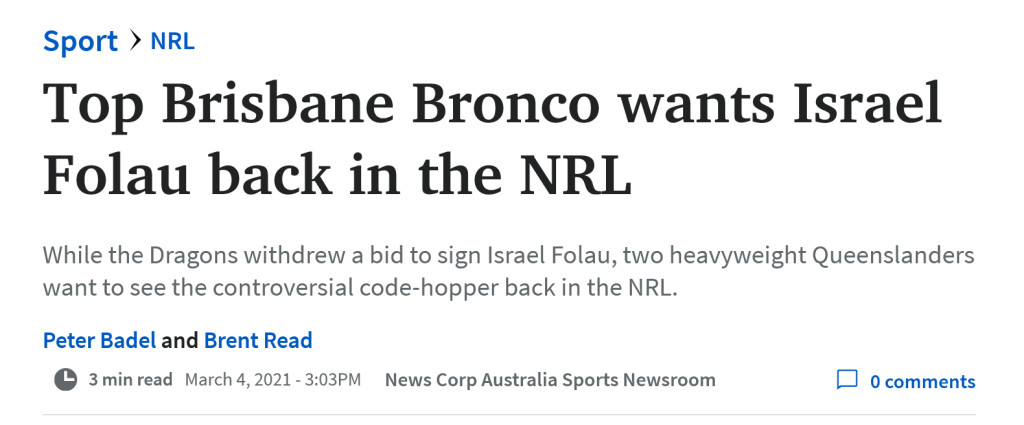The image size is (1024, 425).
Task: Click the word 'and' between author names
Action: pos(180,340)
